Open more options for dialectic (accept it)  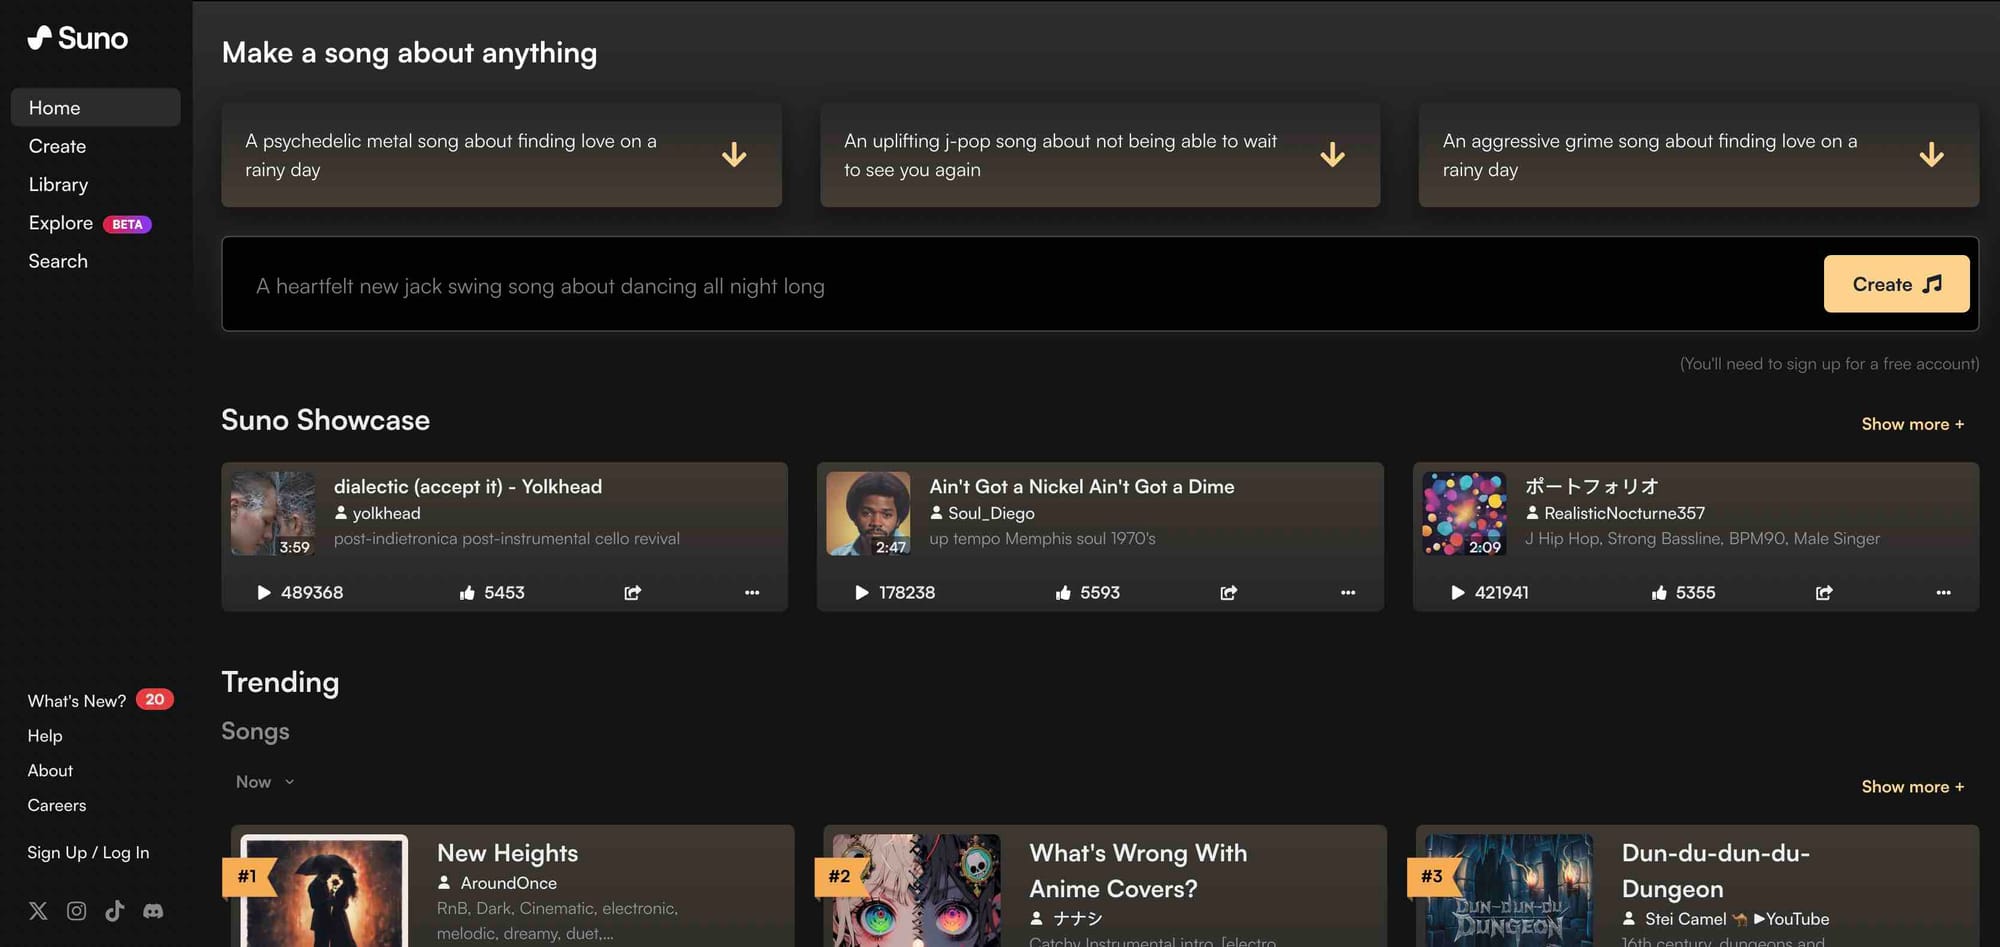pos(752,593)
